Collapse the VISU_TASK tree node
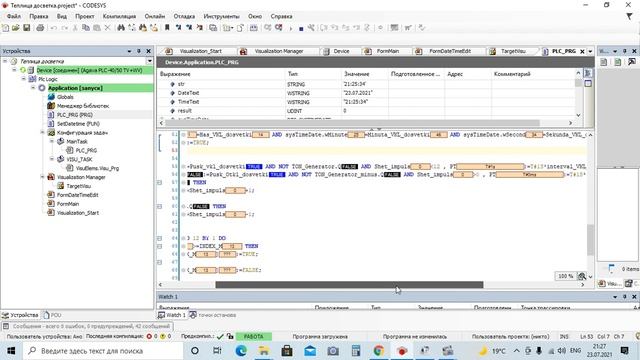Image resolution: width=640 pixels, height=360 pixels. [52, 159]
